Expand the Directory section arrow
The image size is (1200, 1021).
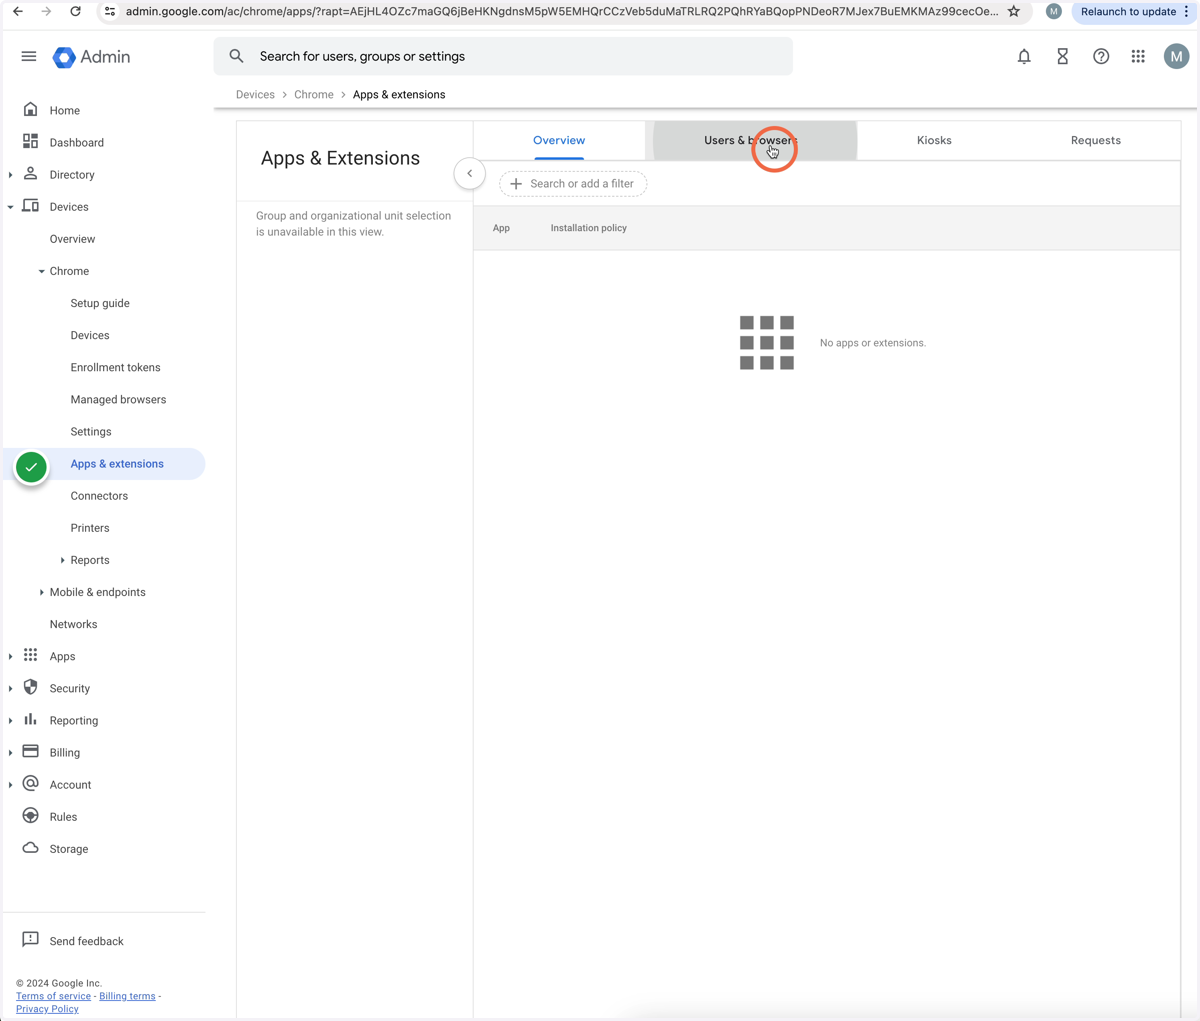click(x=11, y=175)
